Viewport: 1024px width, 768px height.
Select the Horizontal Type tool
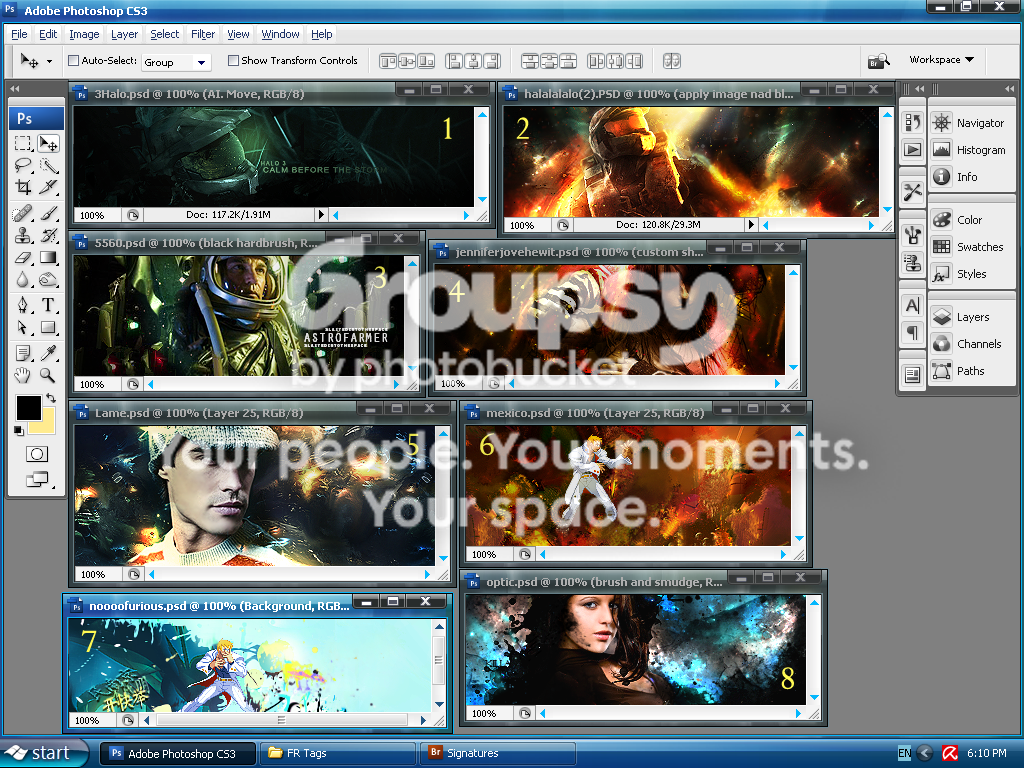48,305
